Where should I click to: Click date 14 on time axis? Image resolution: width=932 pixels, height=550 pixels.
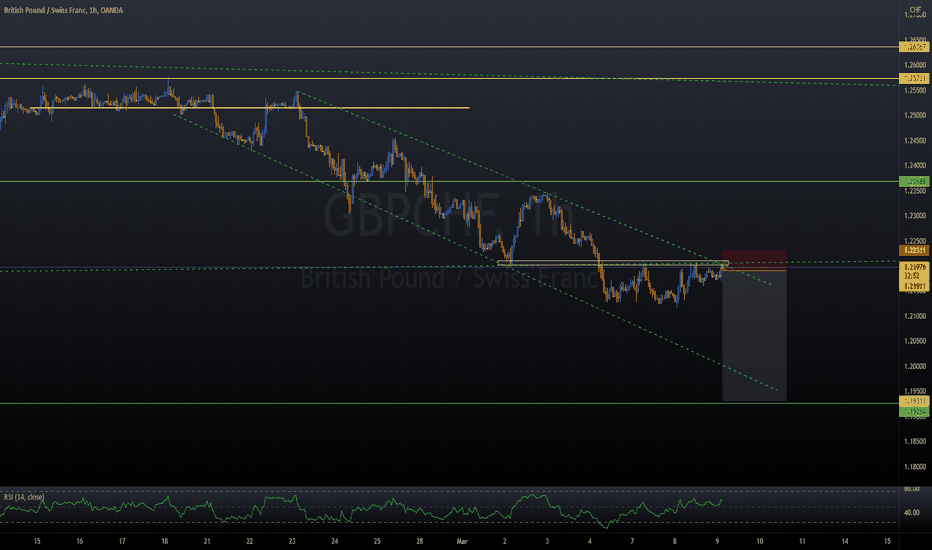click(x=845, y=541)
